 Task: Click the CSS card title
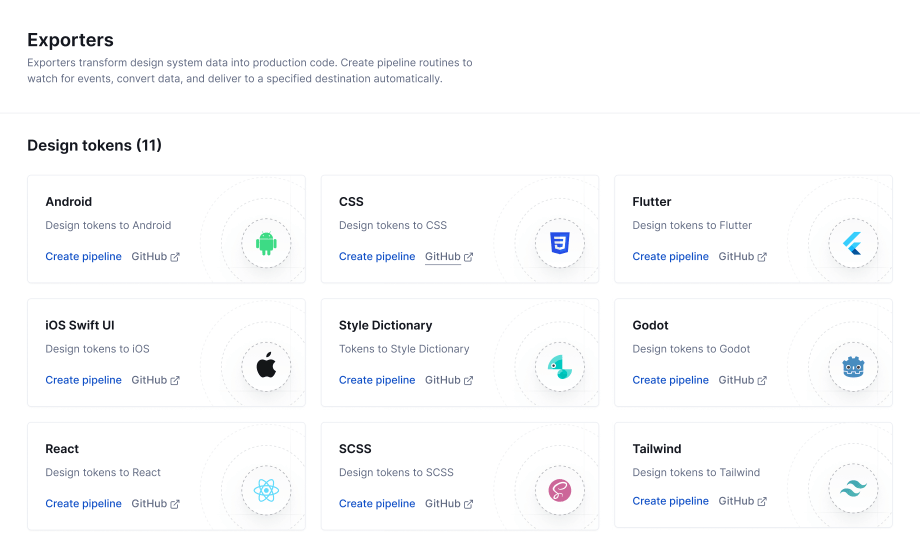[351, 202]
